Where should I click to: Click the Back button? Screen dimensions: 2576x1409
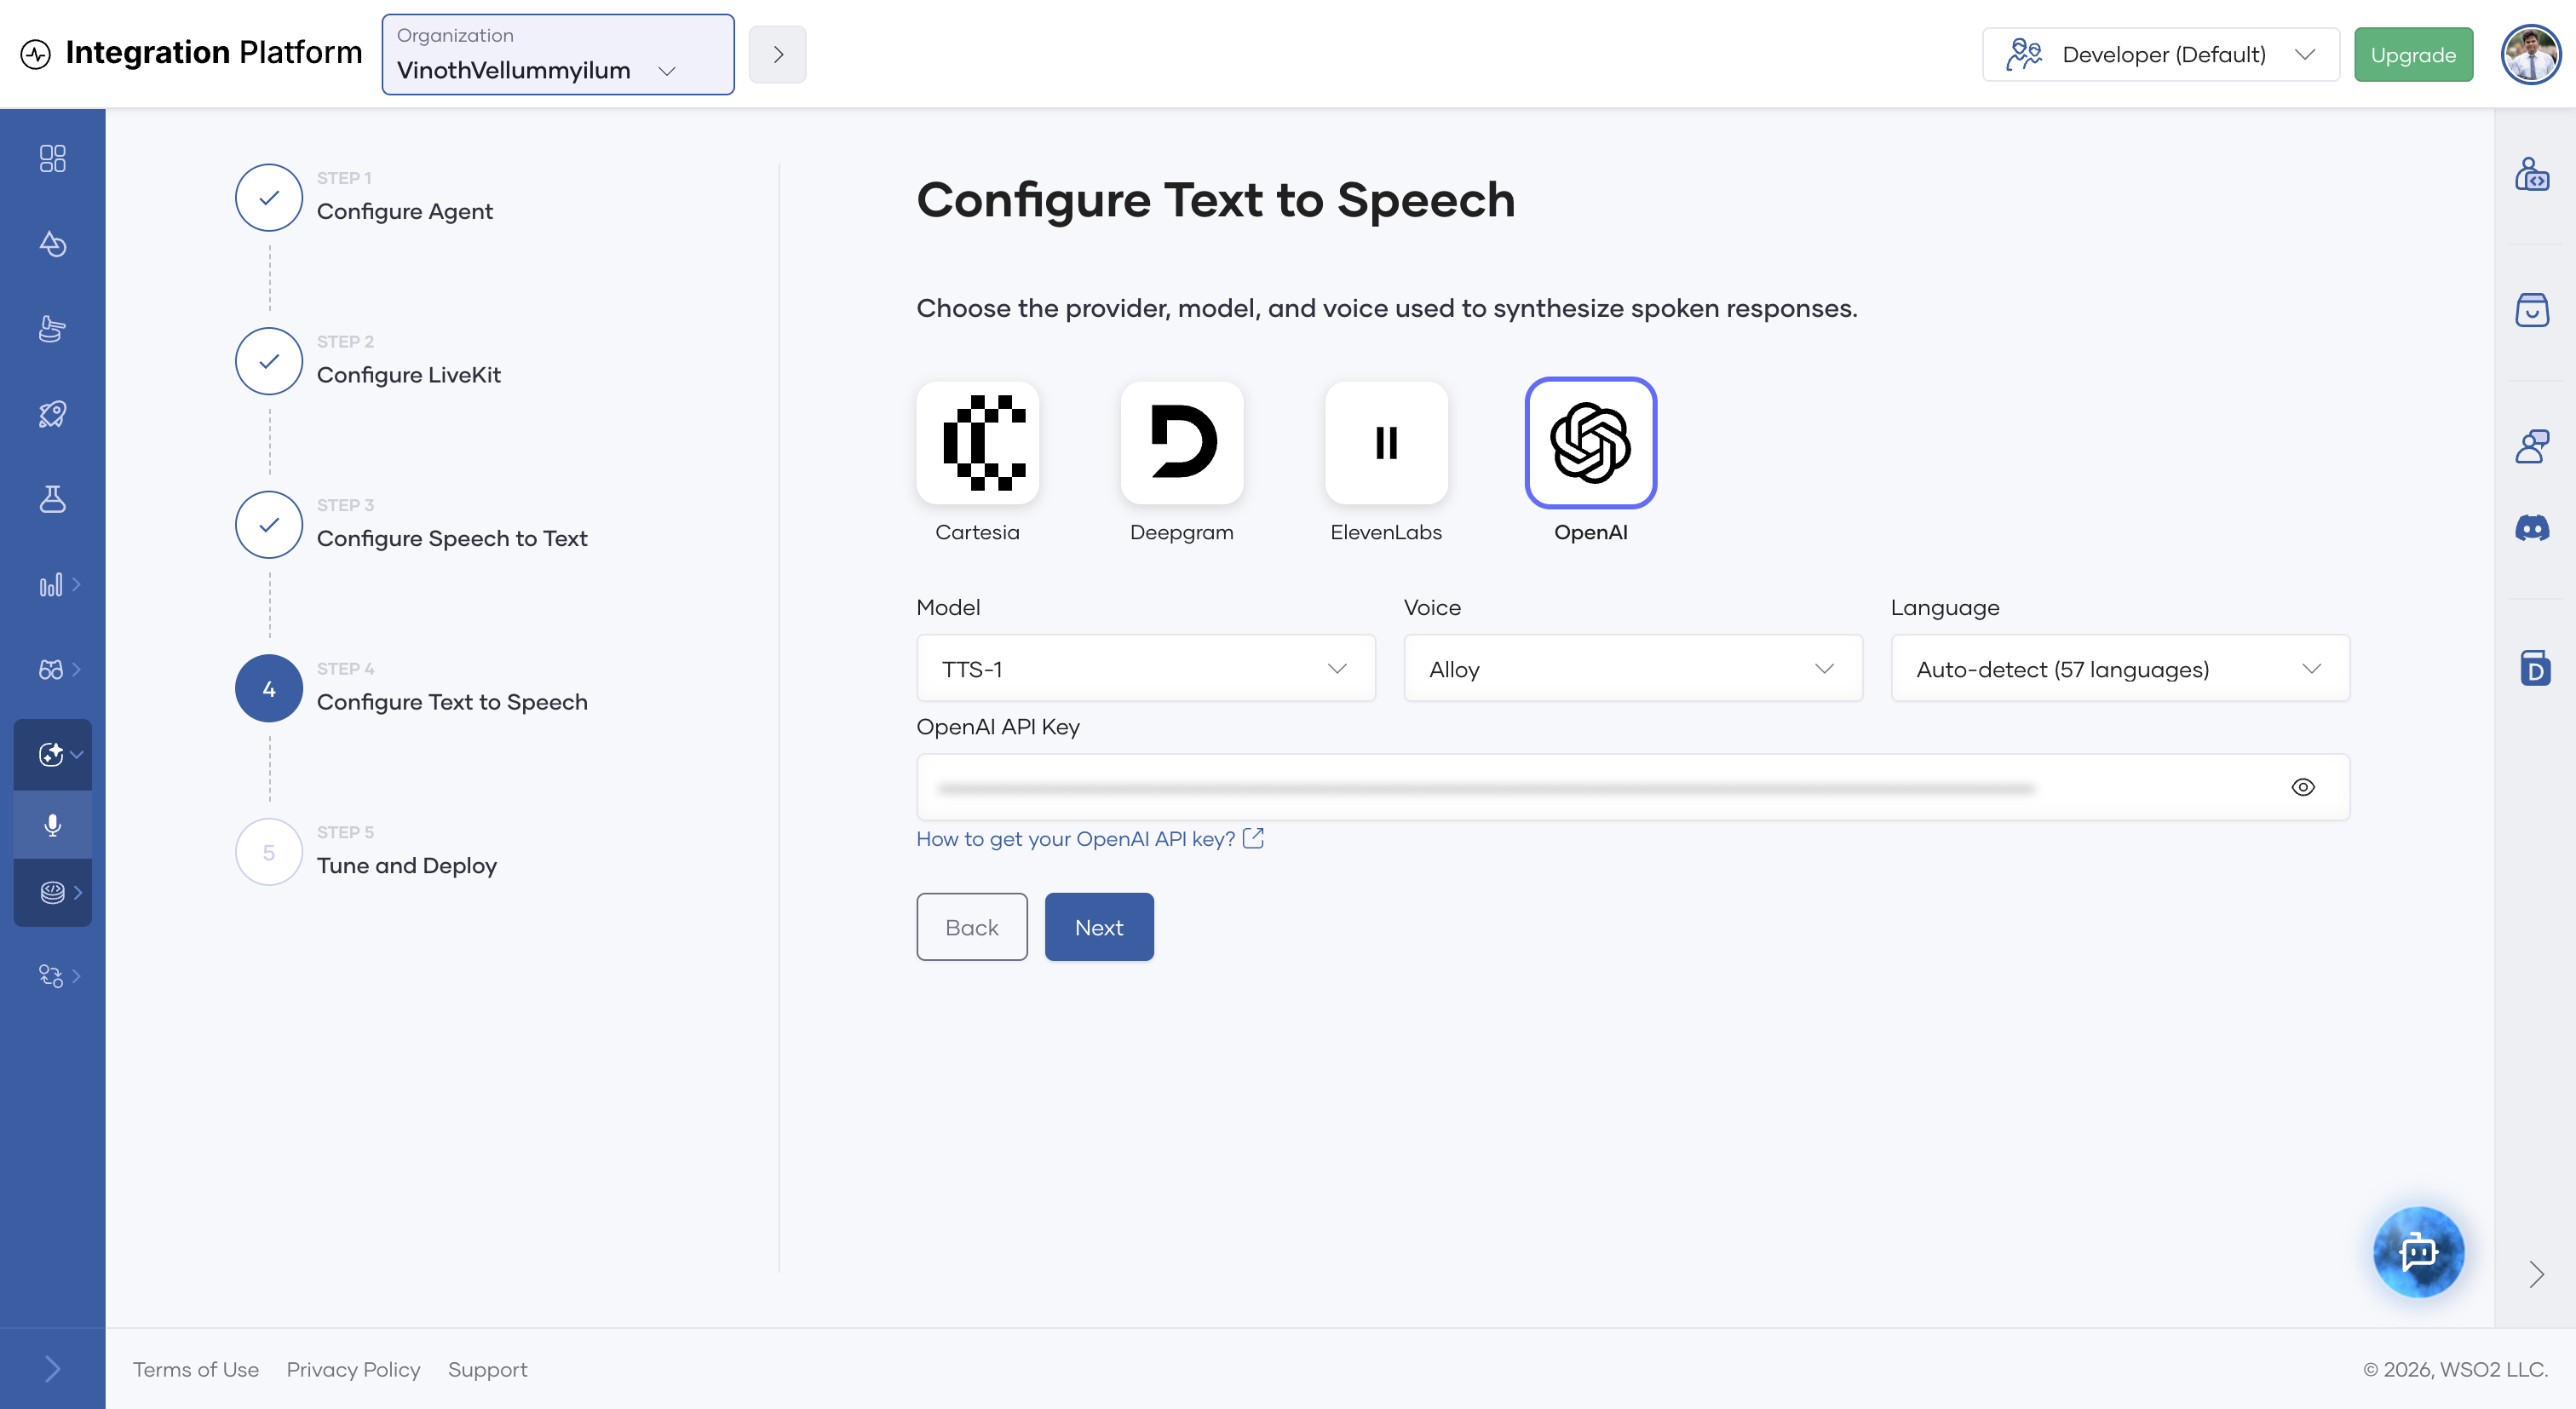(972, 927)
